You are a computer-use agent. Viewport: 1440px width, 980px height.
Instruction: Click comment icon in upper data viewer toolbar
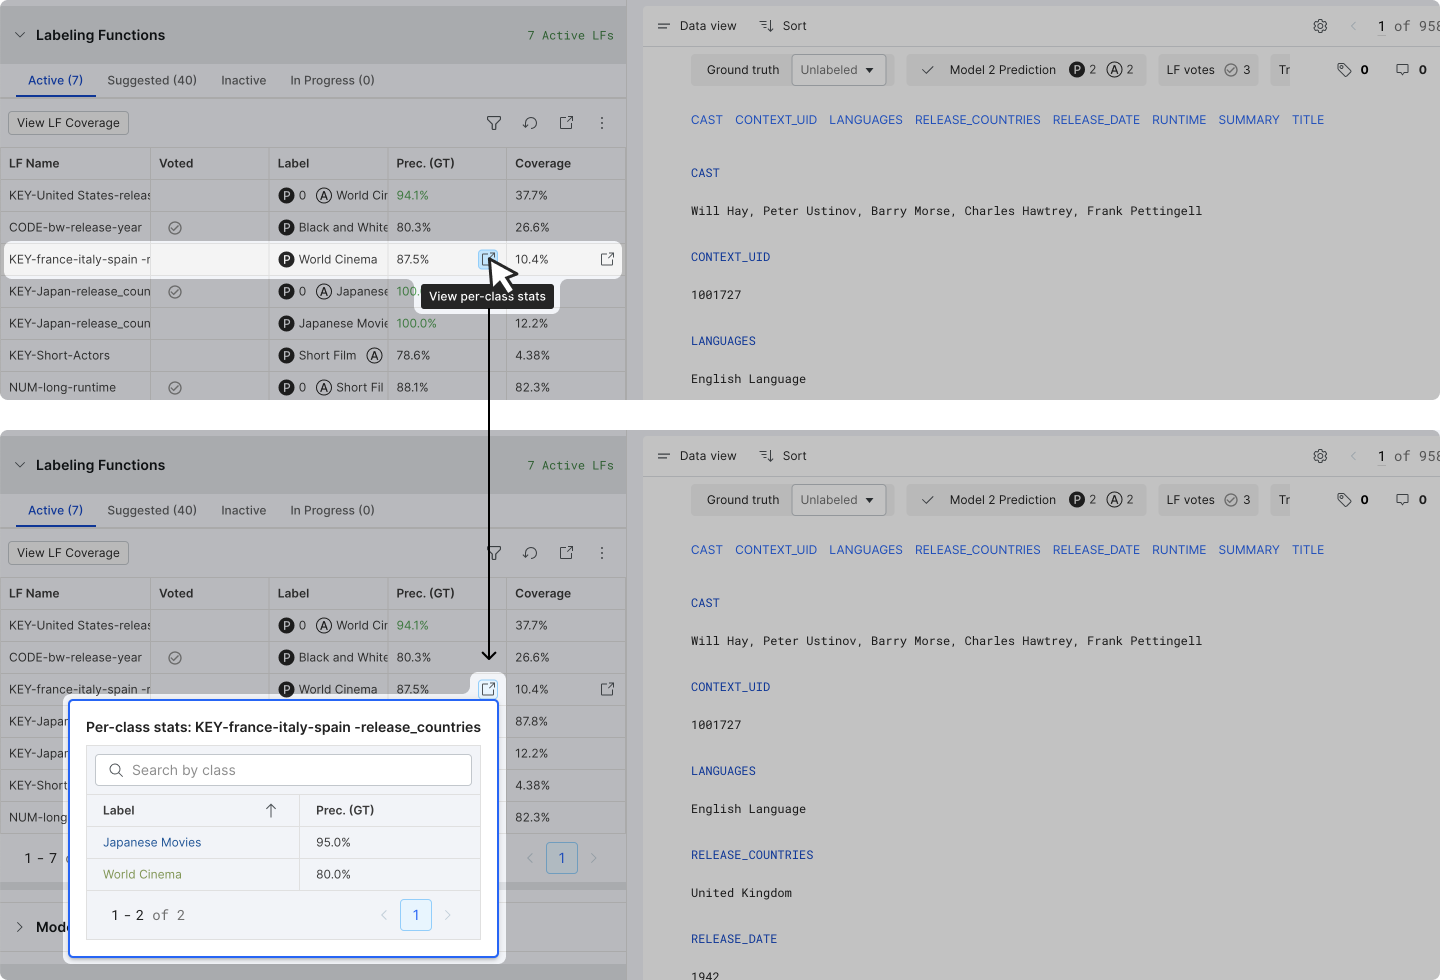(1402, 70)
